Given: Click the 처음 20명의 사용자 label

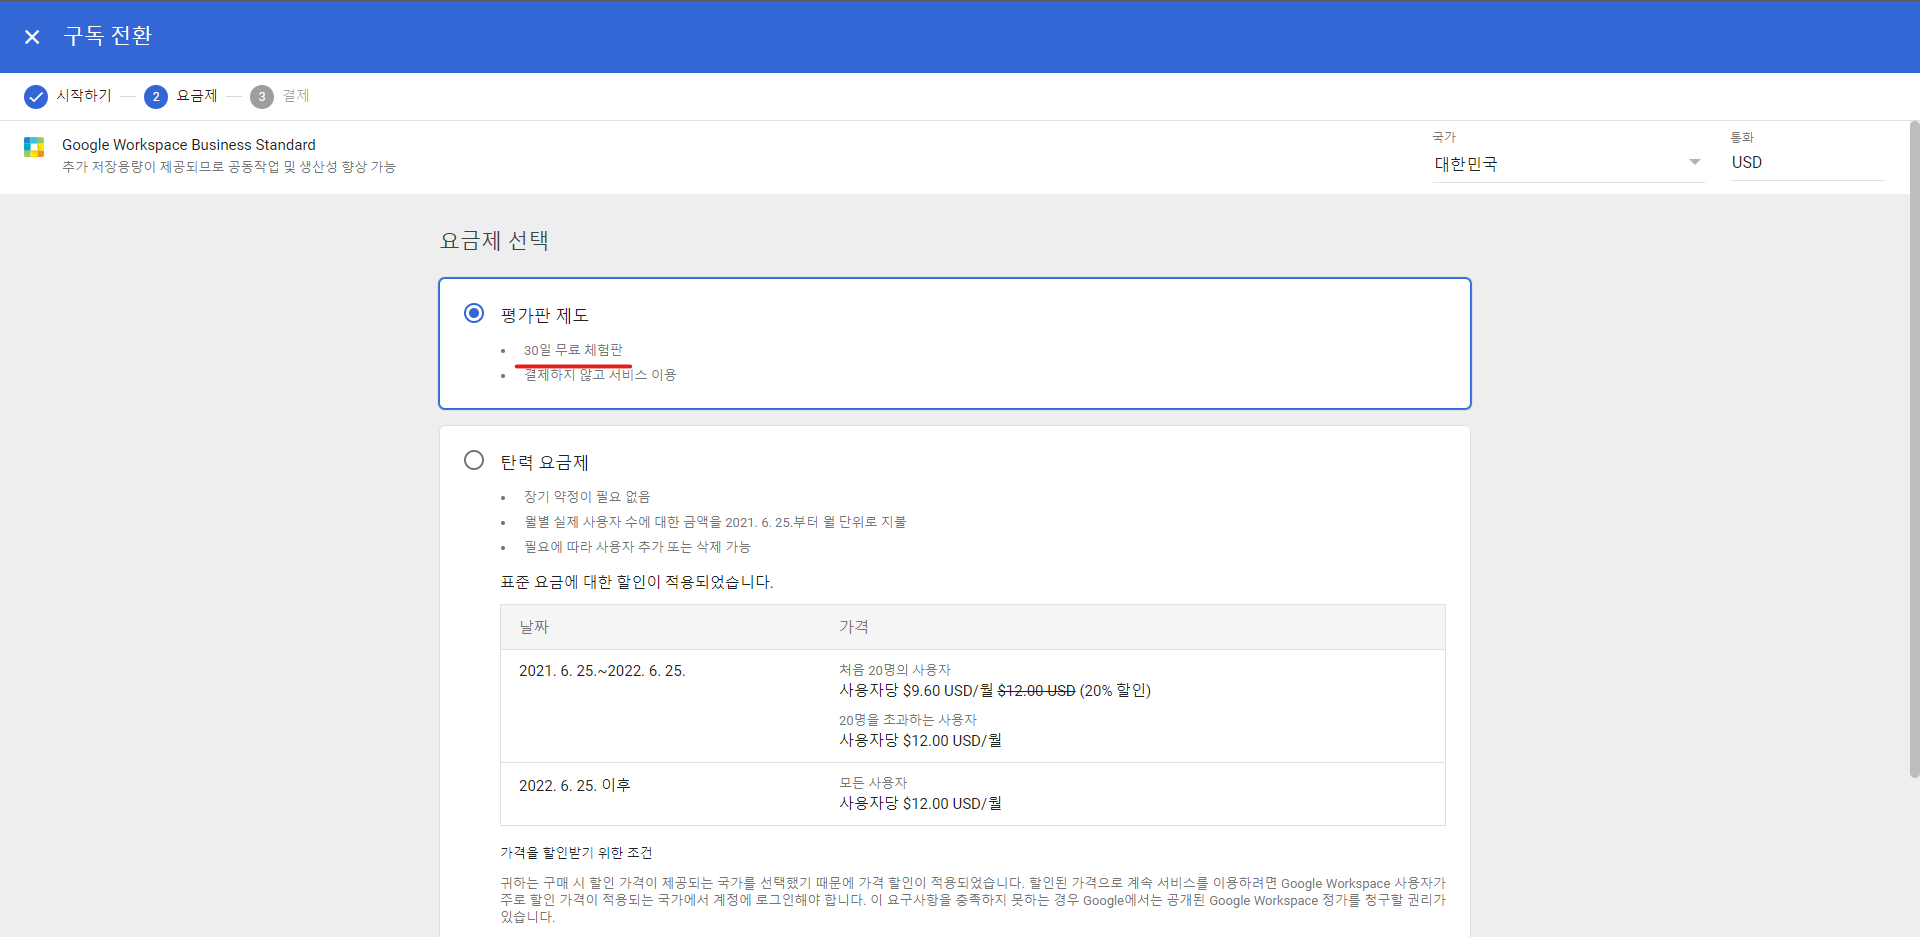Looking at the screenshot, I should tap(895, 670).
